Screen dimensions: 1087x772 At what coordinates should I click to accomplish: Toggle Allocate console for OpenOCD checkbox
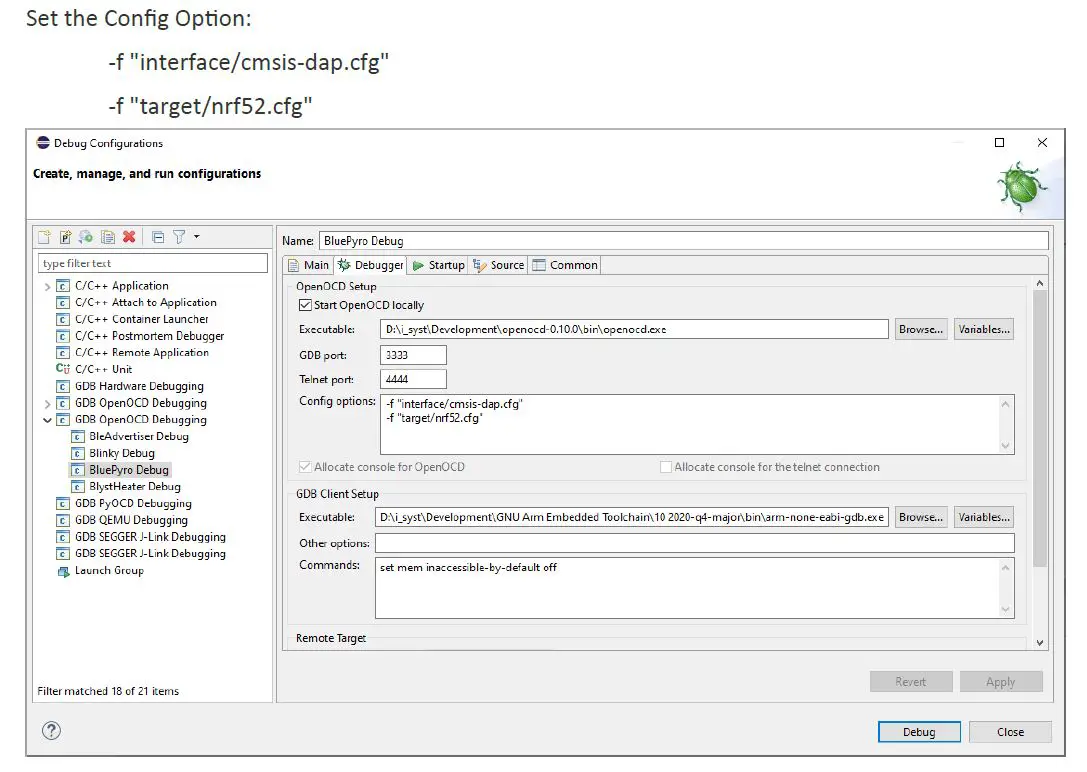(x=305, y=467)
